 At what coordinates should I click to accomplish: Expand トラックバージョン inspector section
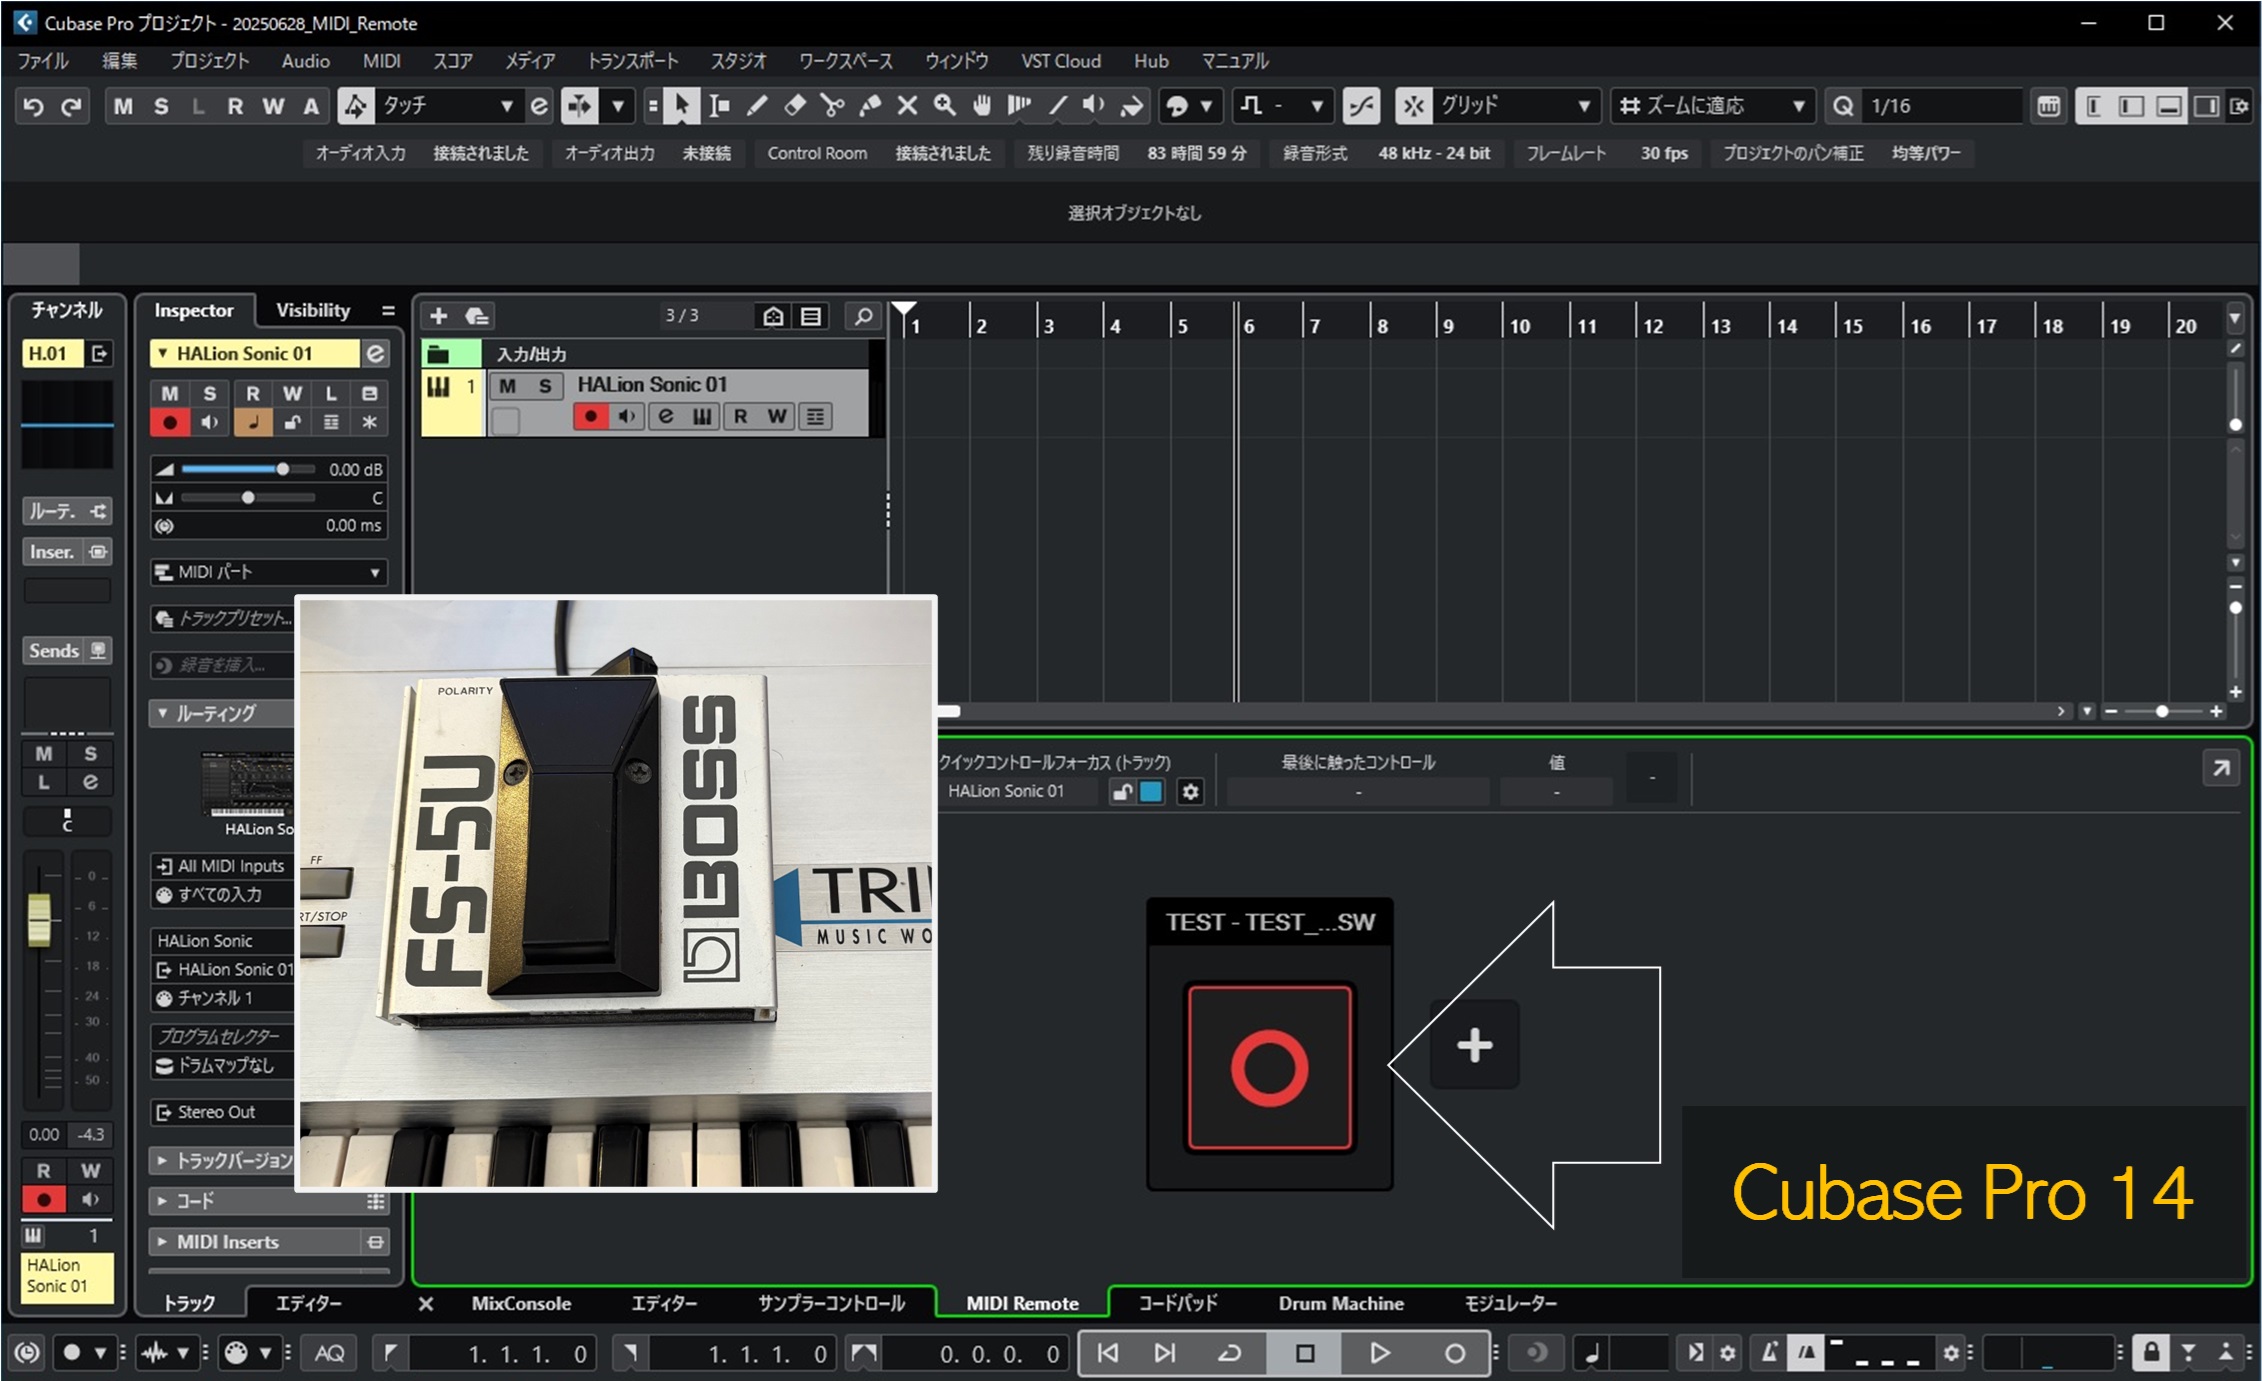(162, 1161)
